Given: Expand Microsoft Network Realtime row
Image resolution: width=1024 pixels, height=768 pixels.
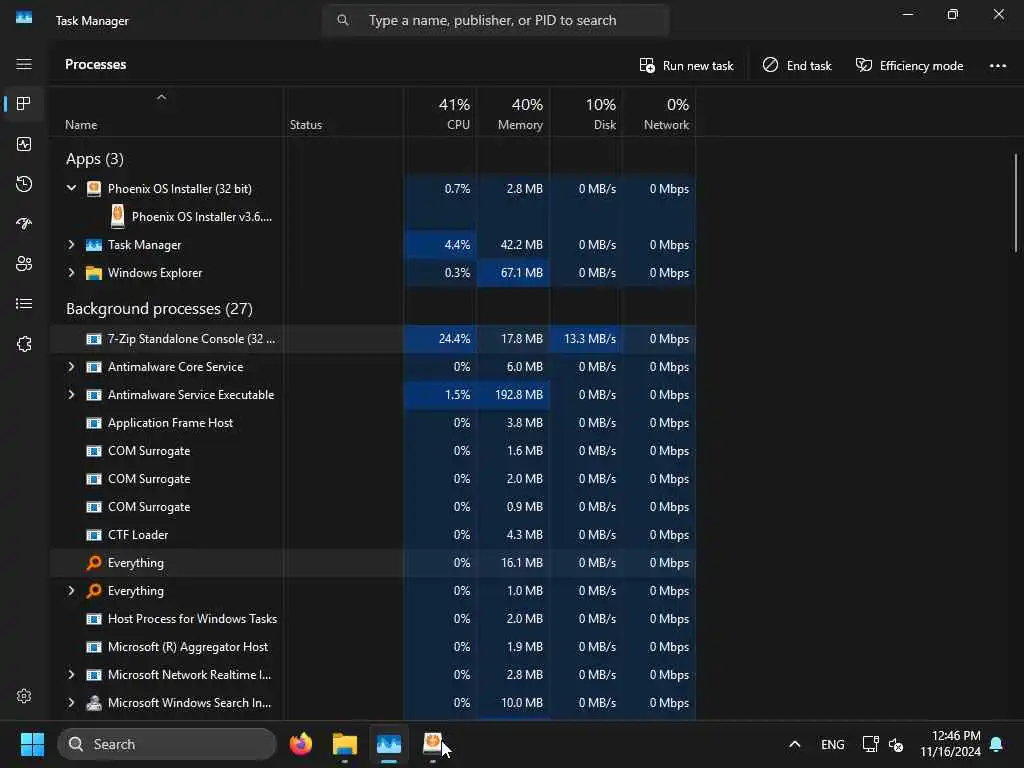Looking at the screenshot, I should coord(71,675).
